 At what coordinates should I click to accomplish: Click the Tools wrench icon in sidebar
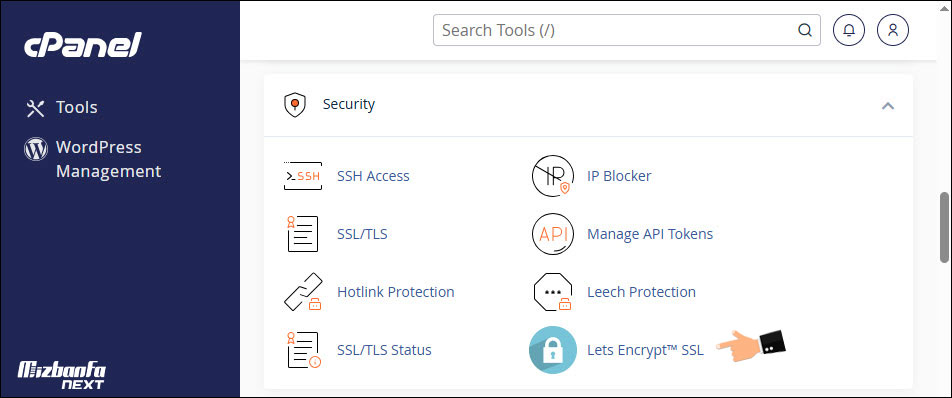35,108
